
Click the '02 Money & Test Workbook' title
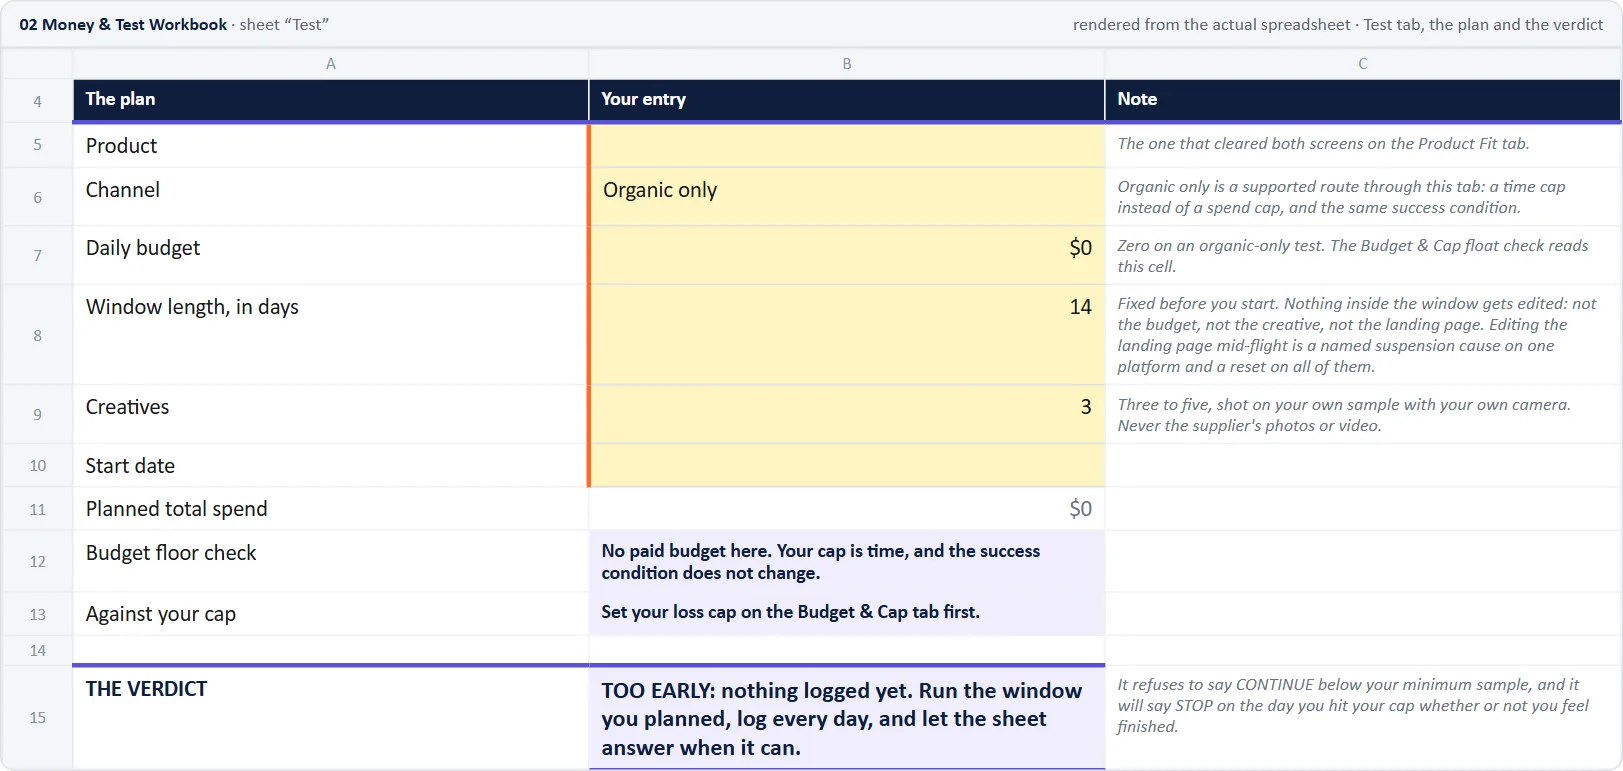[x=123, y=25]
